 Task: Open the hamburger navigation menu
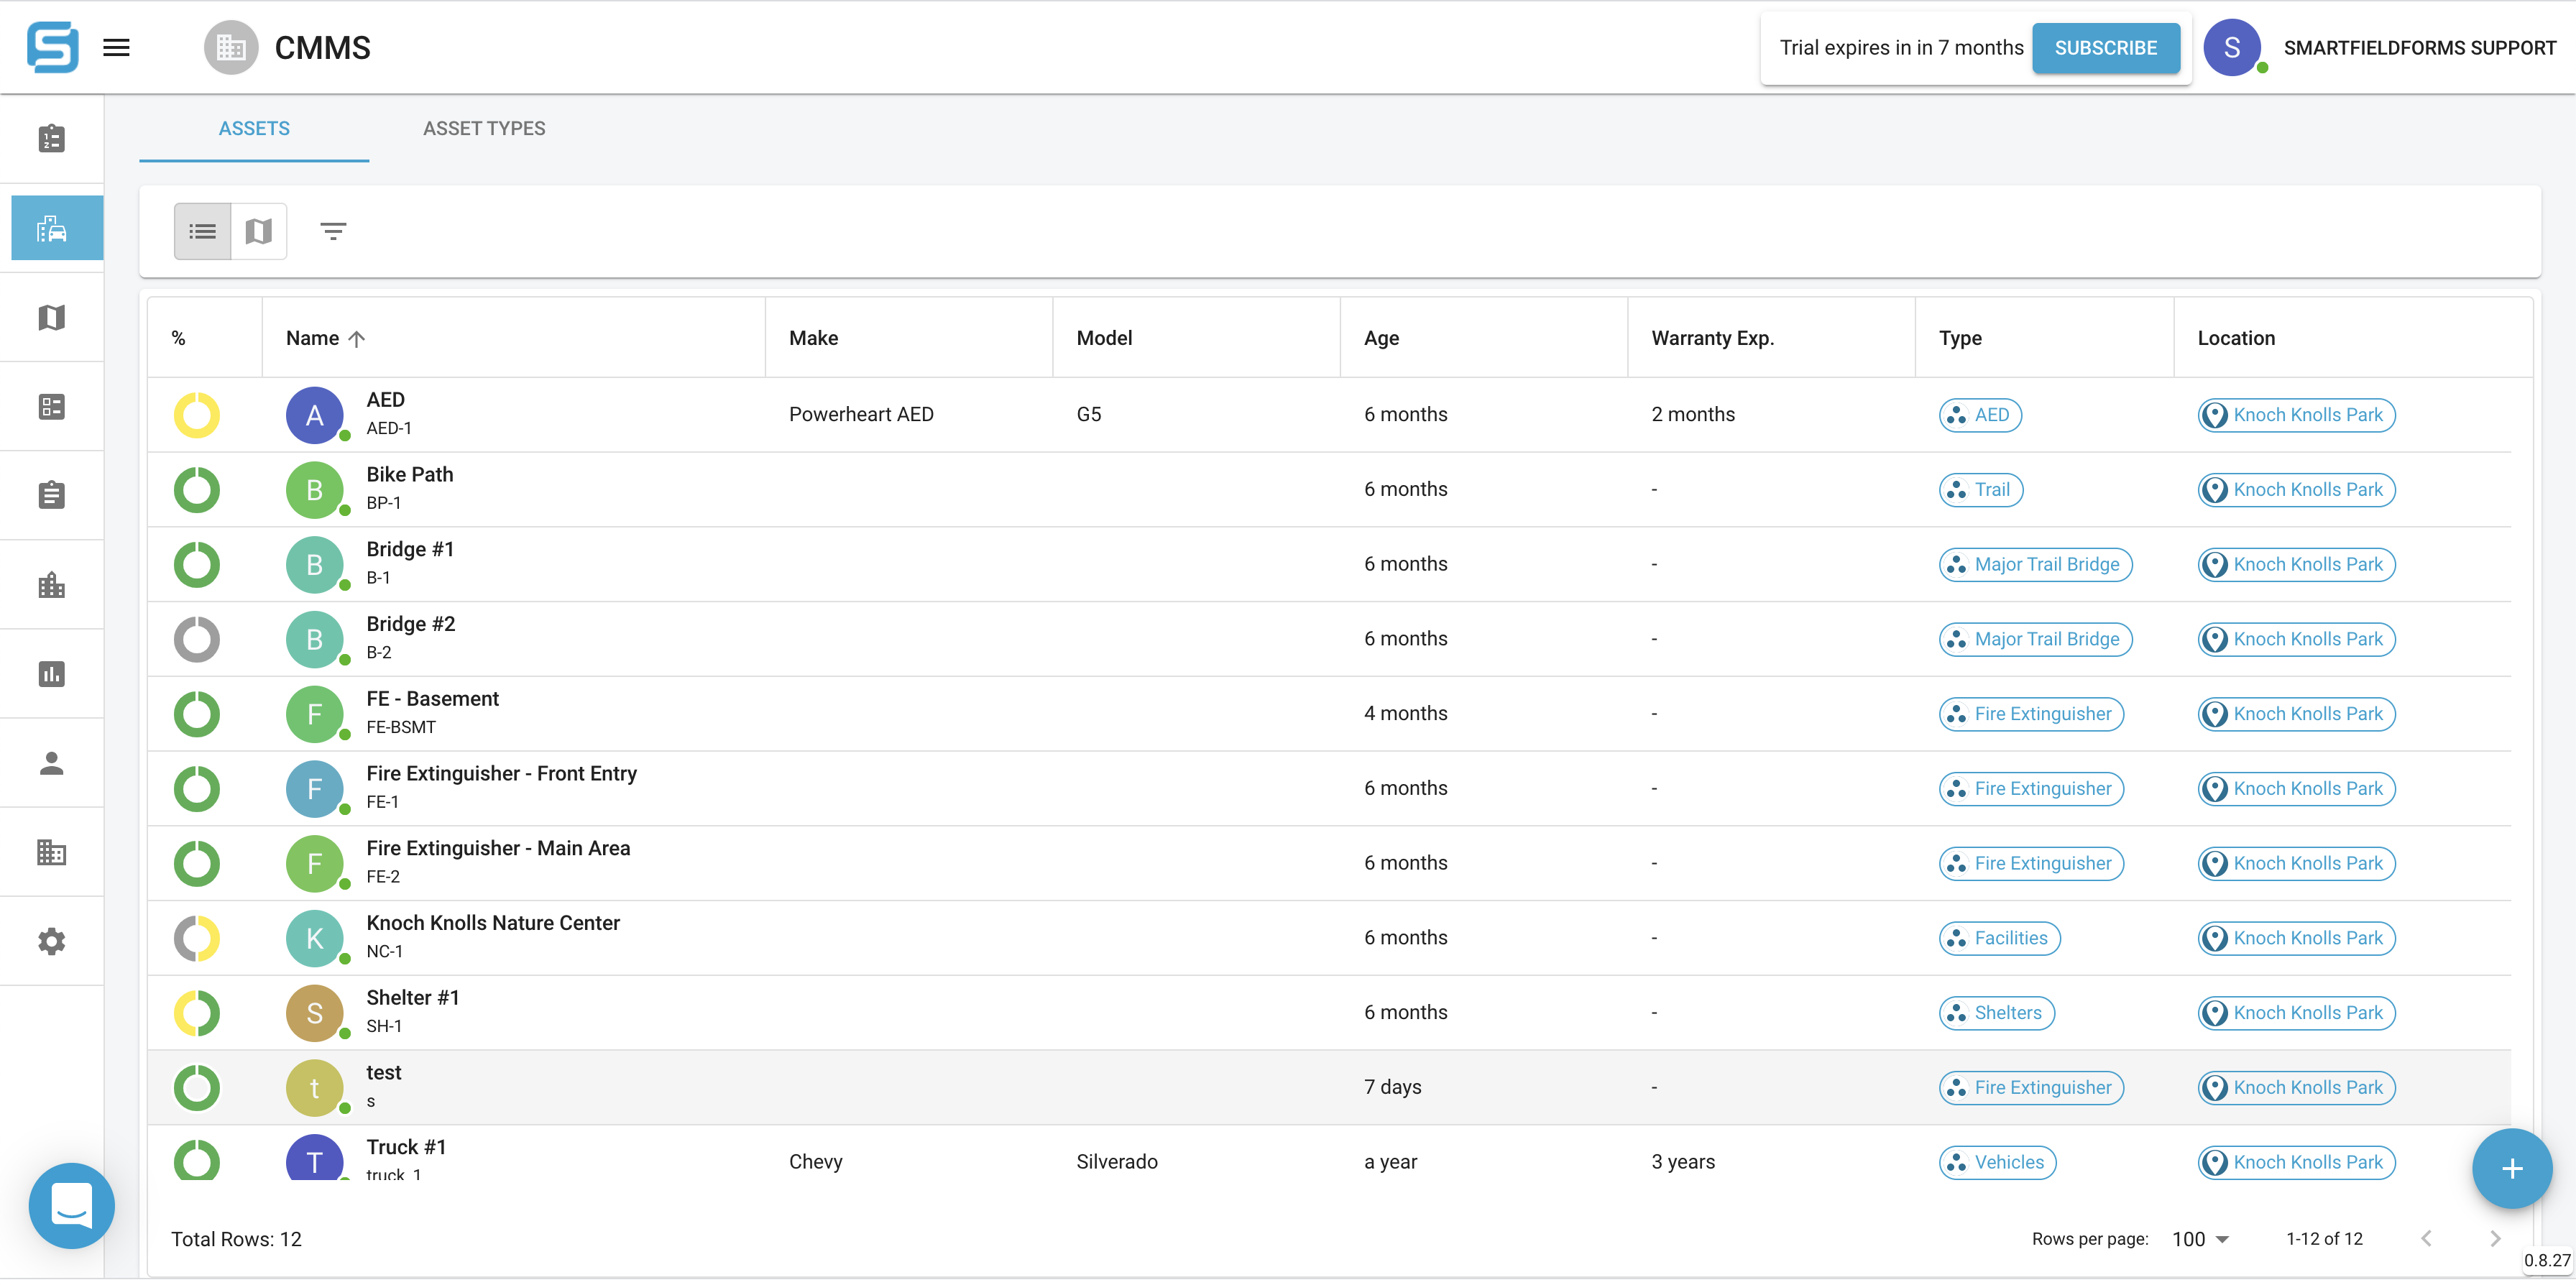116,47
